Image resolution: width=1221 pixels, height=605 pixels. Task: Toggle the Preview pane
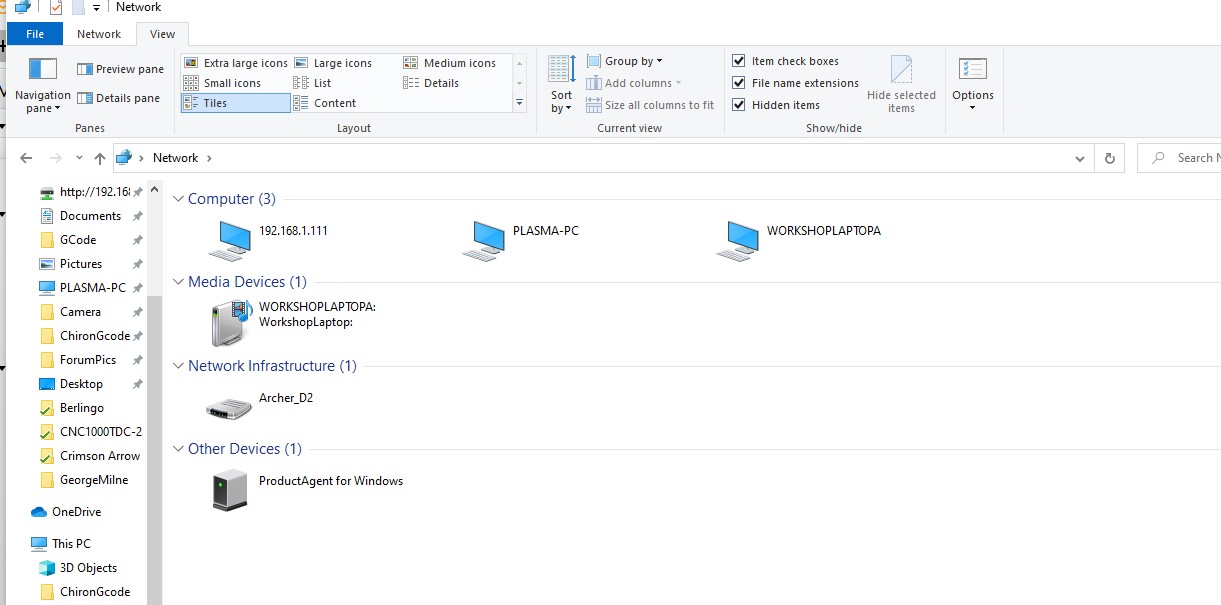[120, 69]
